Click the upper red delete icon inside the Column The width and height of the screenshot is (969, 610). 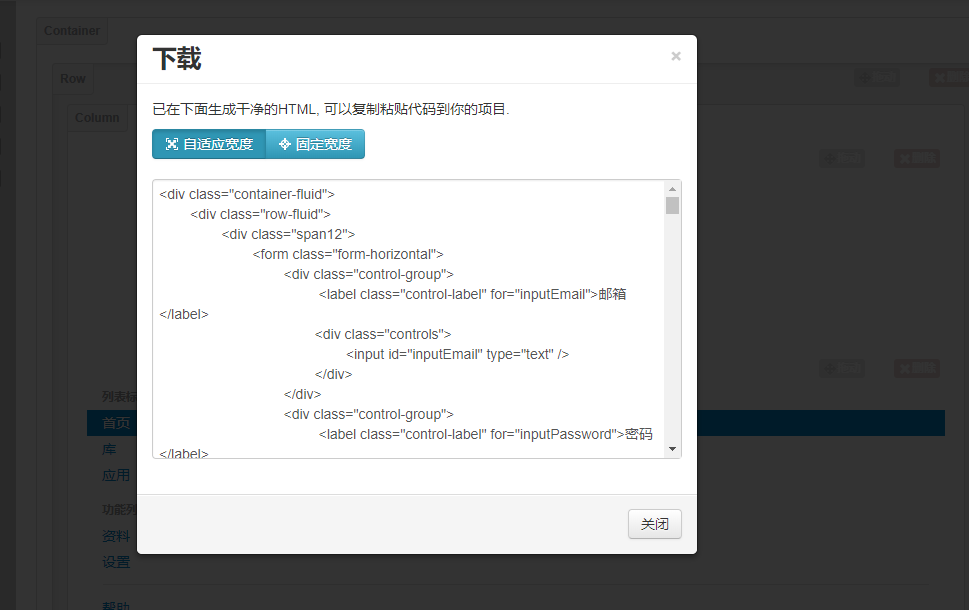coord(916,157)
